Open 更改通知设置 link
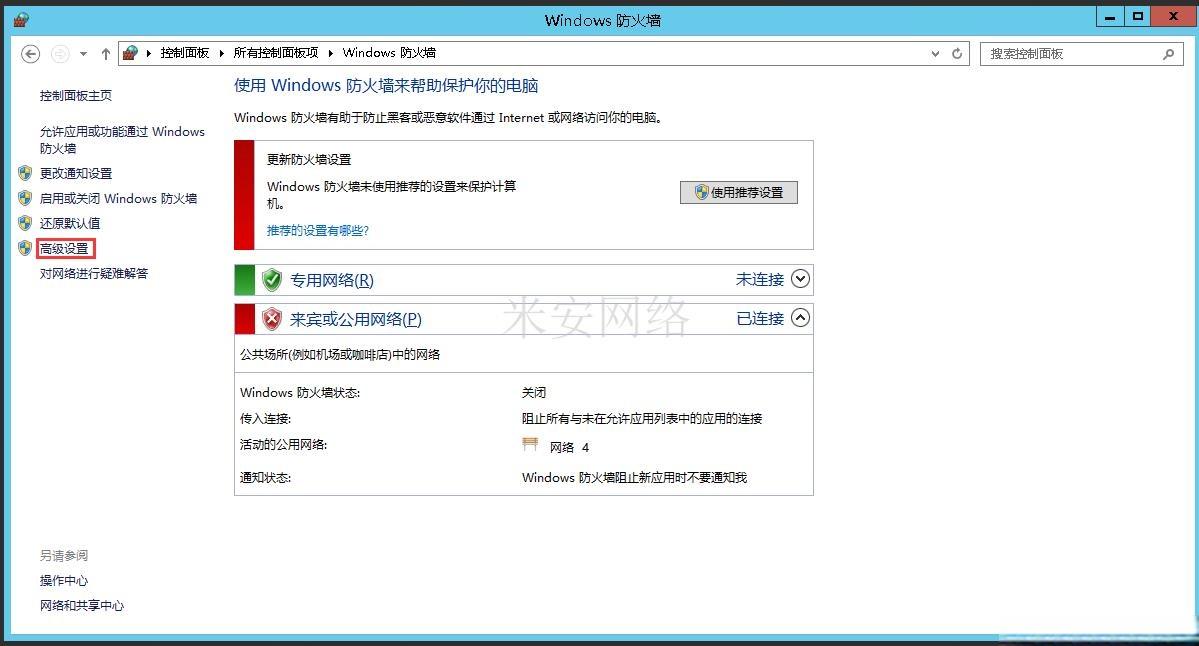This screenshot has height=646, width=1199. coord(76,174)
